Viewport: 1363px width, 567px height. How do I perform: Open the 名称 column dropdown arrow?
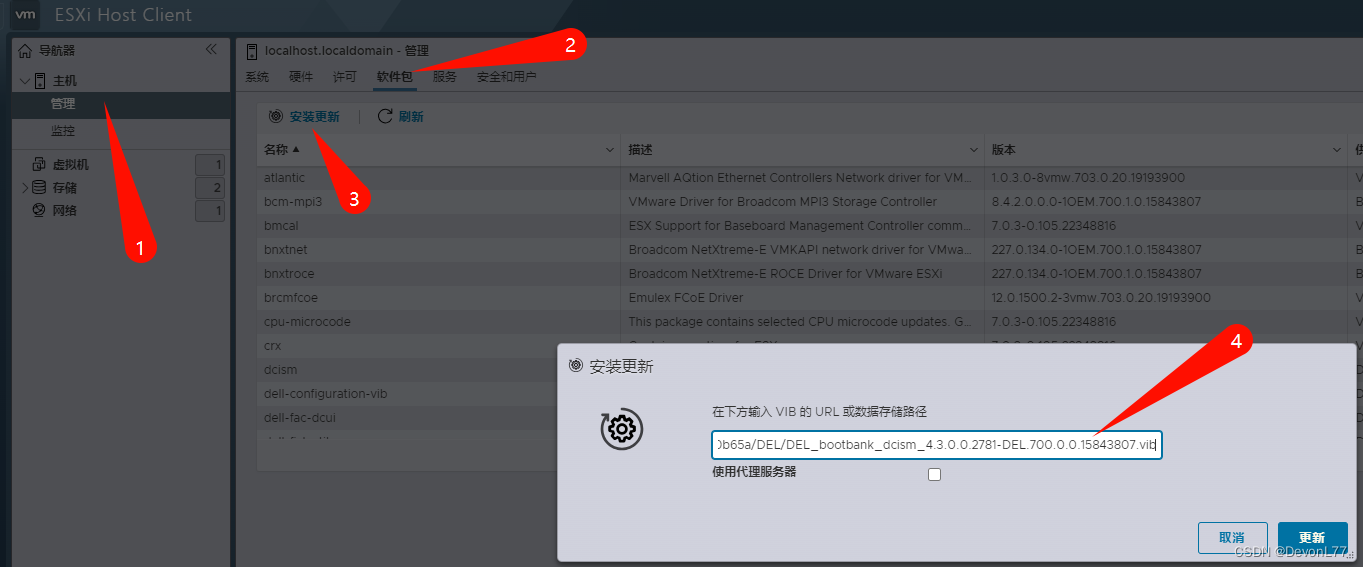click(x=610, y=150)
